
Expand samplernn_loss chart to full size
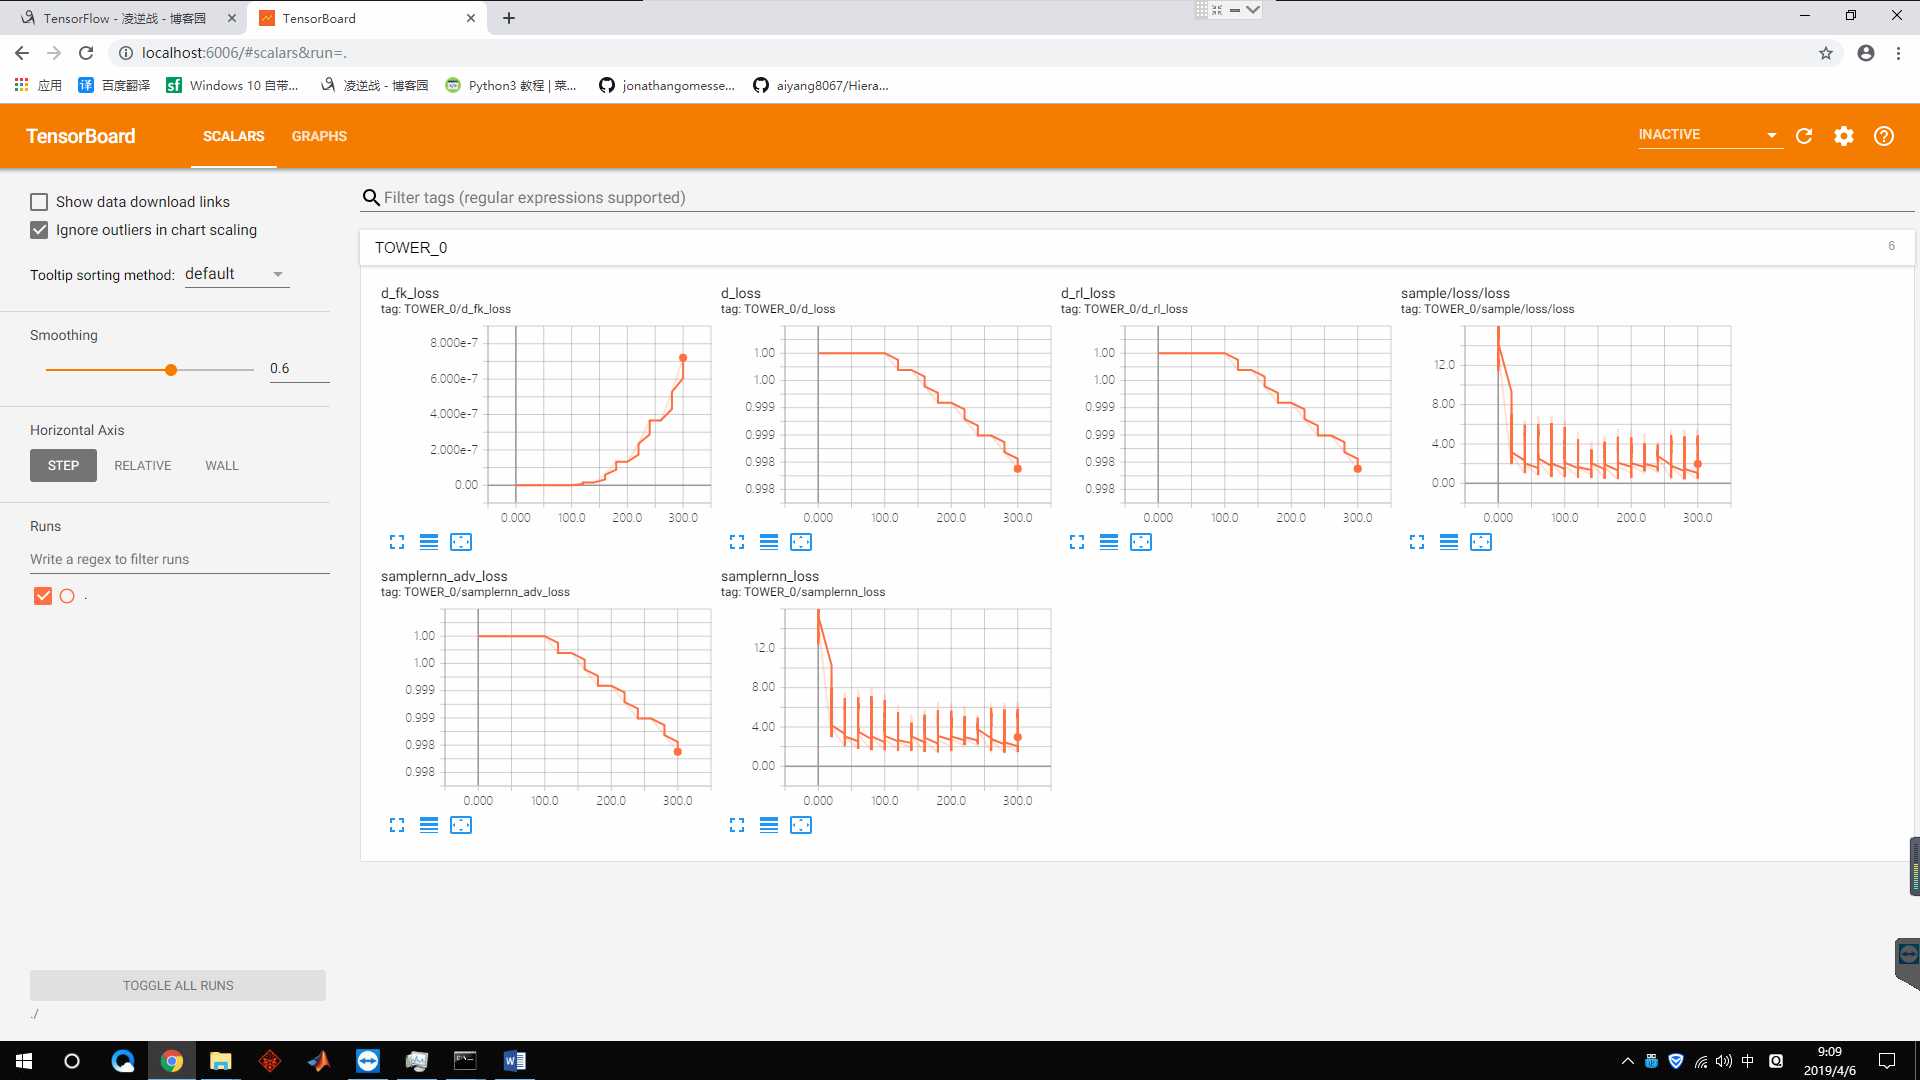click(x=737, y=825)
